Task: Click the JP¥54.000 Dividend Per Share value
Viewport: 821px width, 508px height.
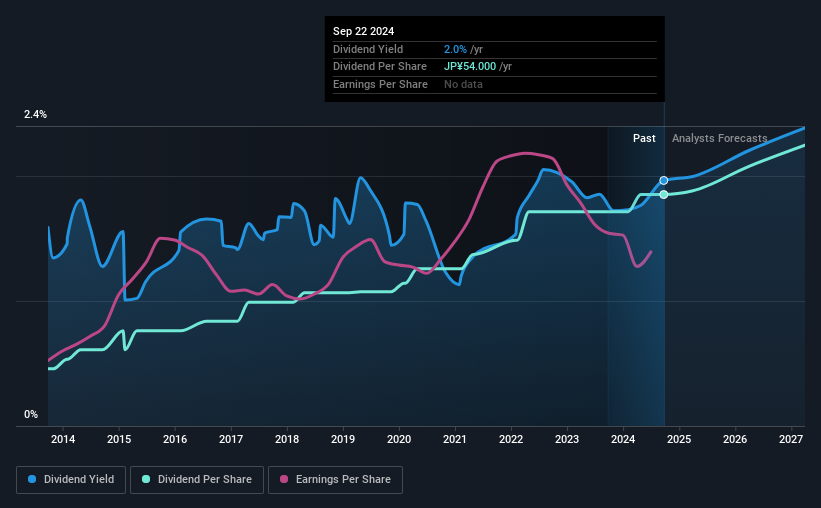Action: [x=470, y=67]
